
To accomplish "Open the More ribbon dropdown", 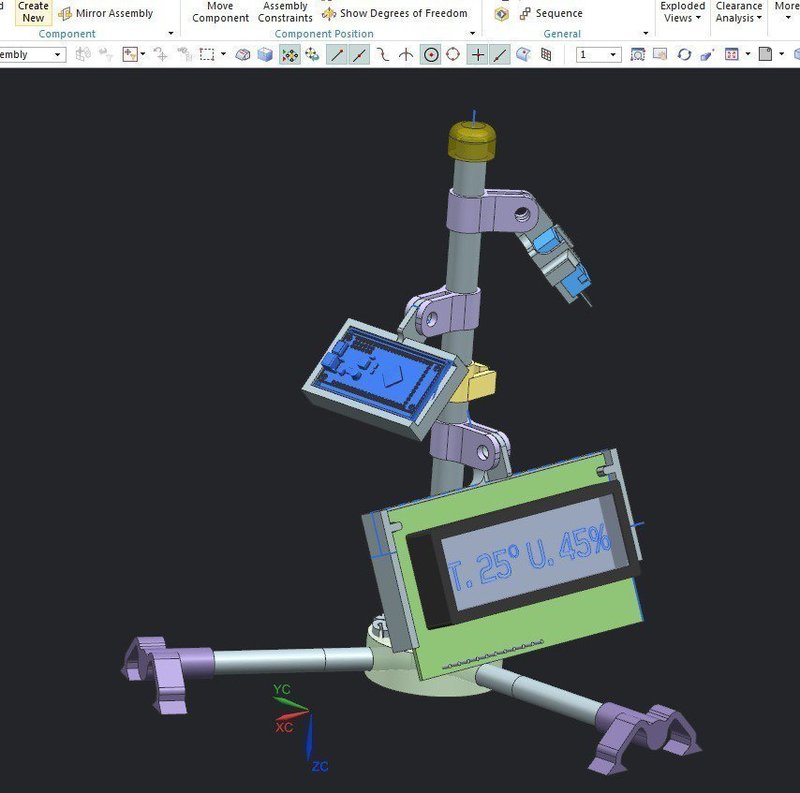I will [787, 12].
